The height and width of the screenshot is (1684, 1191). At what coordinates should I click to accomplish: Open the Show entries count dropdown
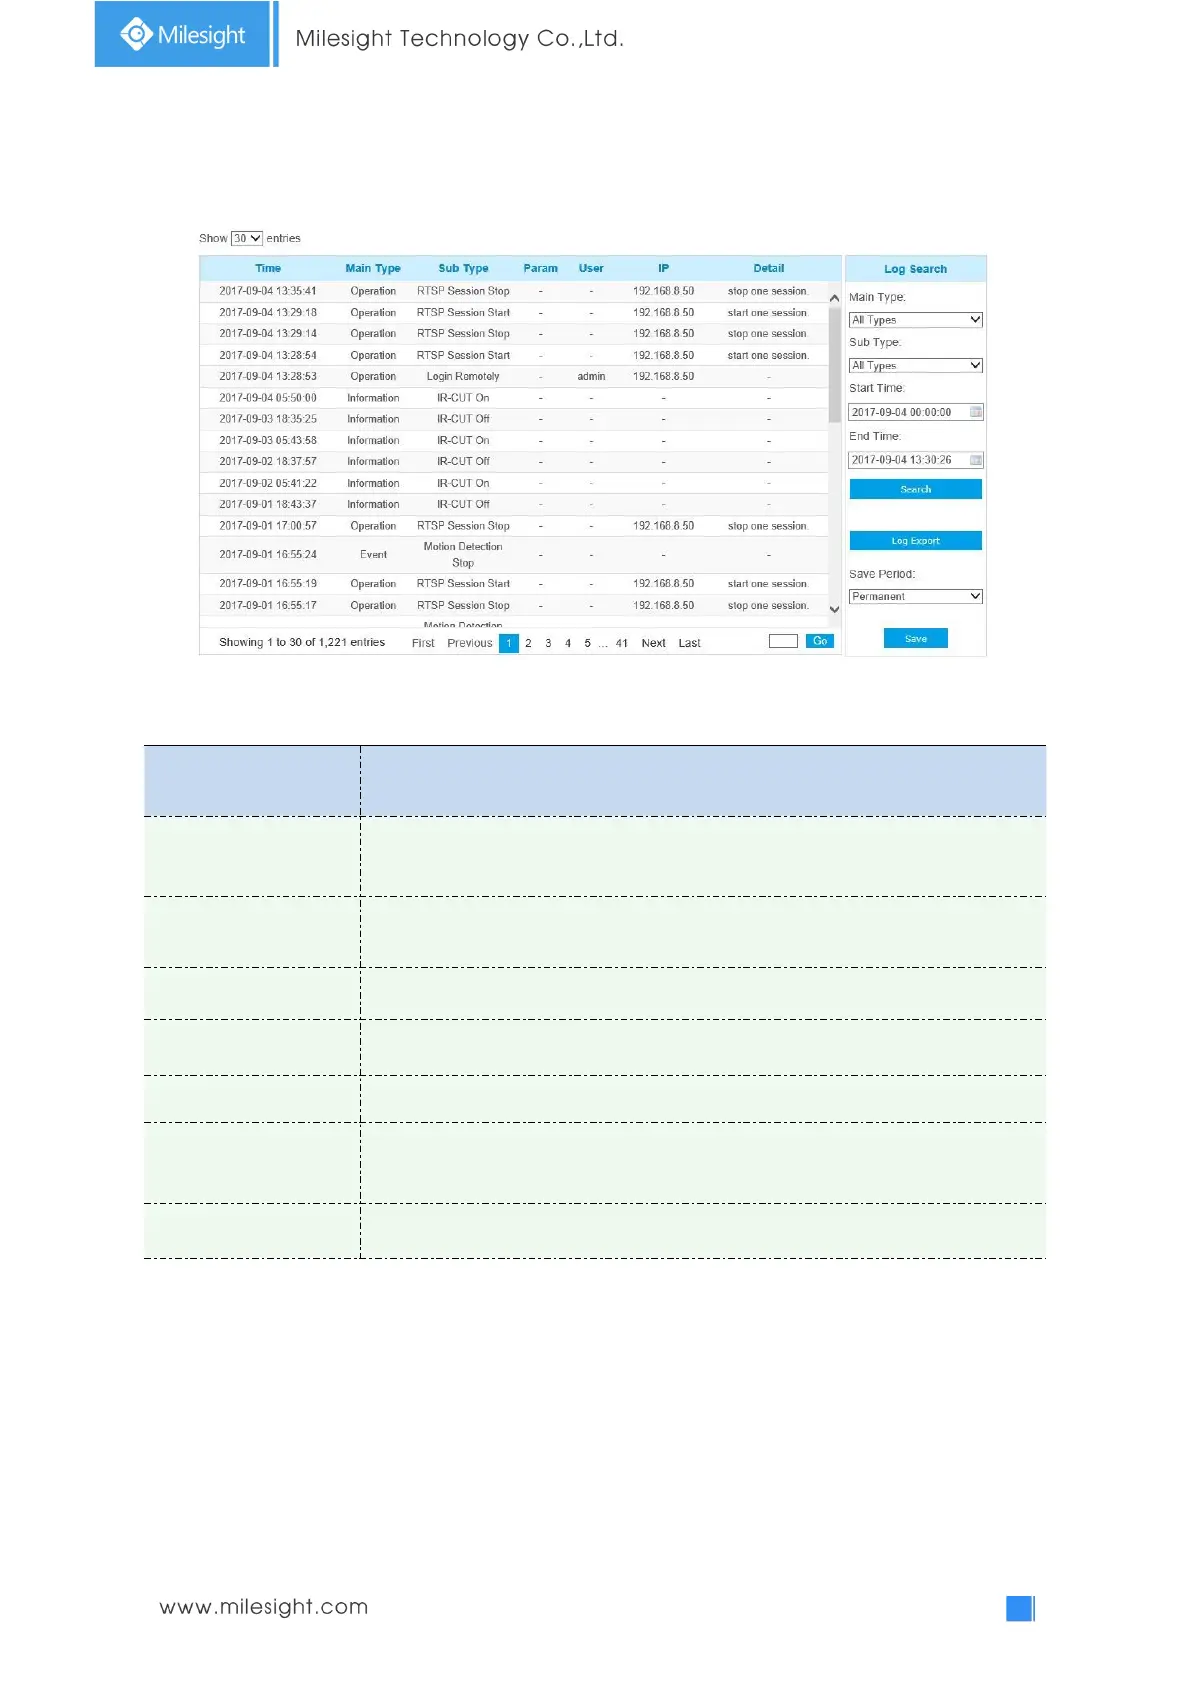pyautogui.click(x=247, y=238)
